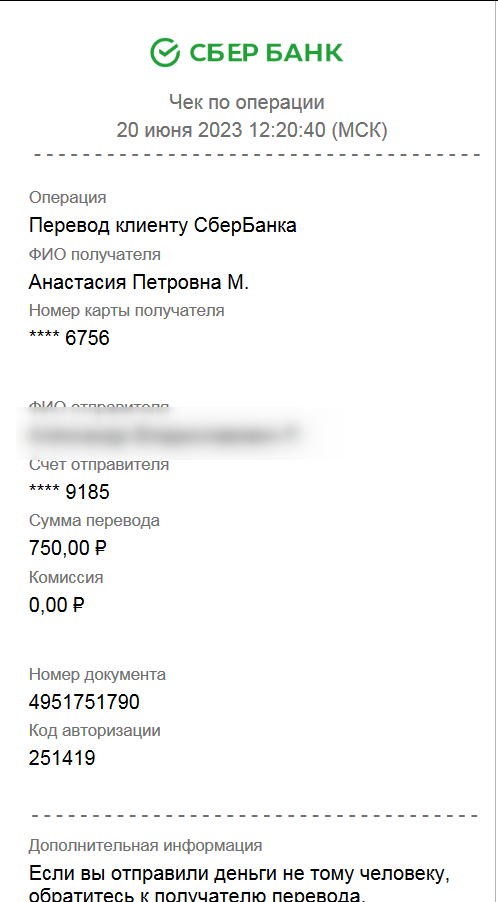Click the date 20 июня 2023 timestamp

pos(252,130)
